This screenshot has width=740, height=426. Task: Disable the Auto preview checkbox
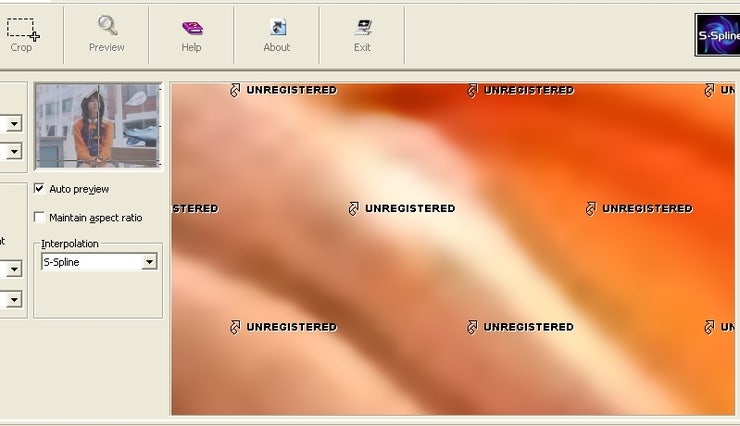point(40,188)
